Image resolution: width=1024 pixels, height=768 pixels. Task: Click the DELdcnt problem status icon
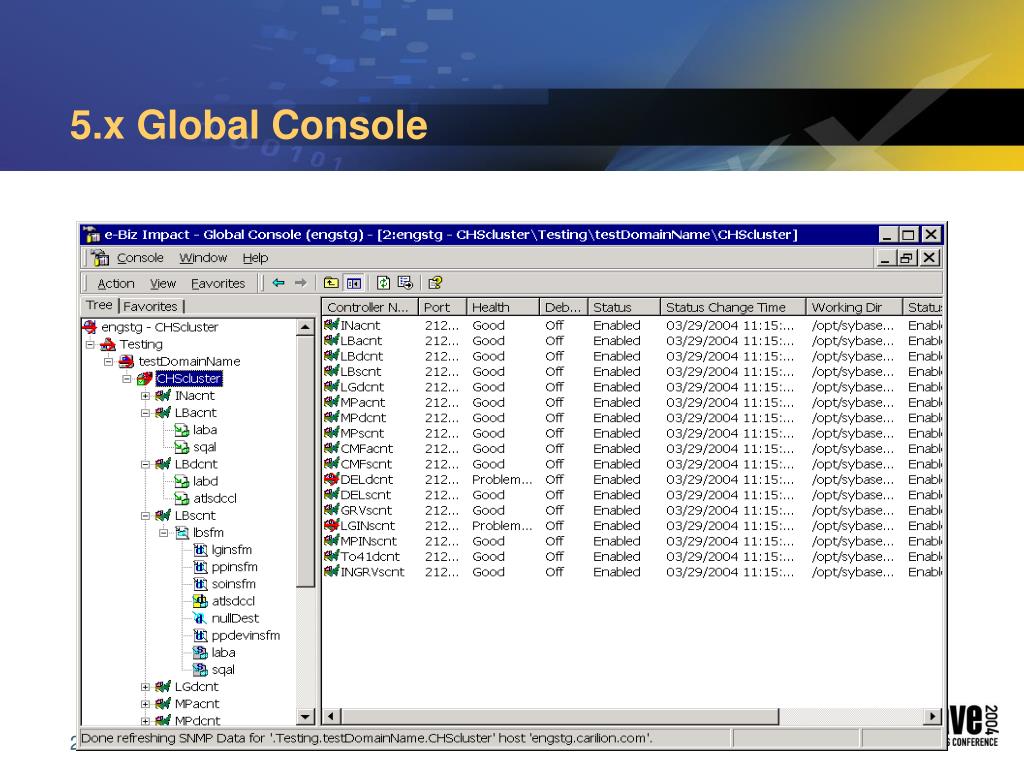point(332,479)
